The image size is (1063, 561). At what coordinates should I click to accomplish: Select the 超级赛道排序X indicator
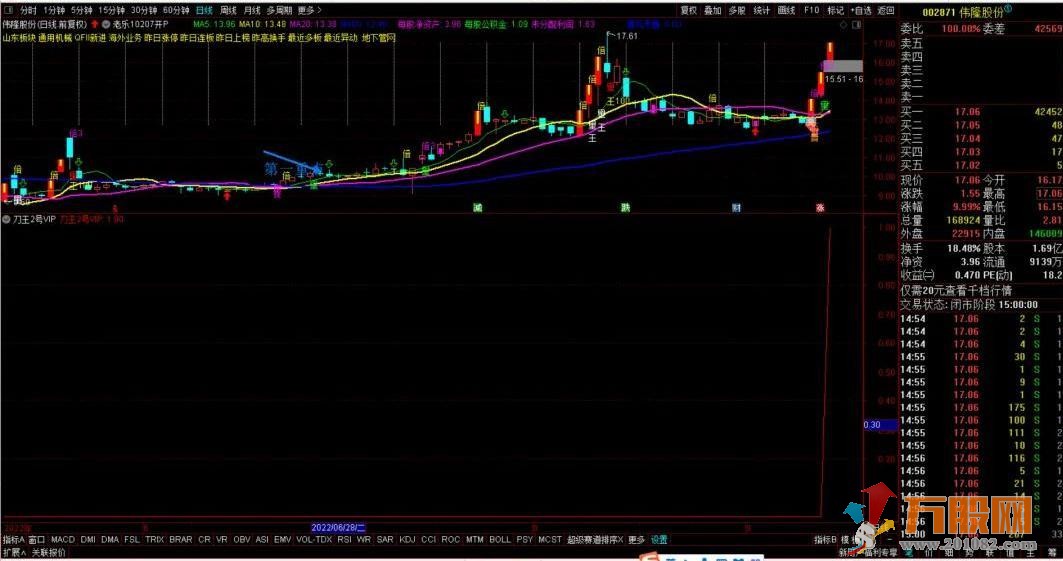595,540
